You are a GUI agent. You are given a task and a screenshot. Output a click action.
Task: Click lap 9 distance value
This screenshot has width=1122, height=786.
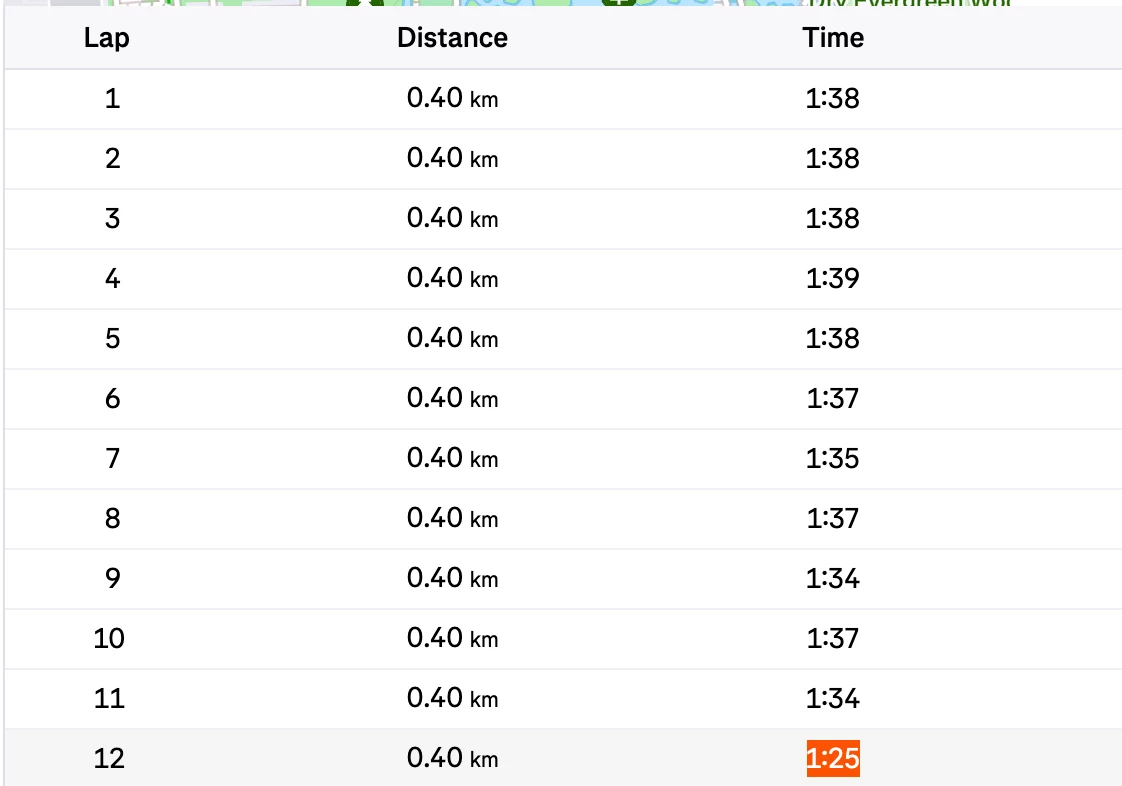452,578
